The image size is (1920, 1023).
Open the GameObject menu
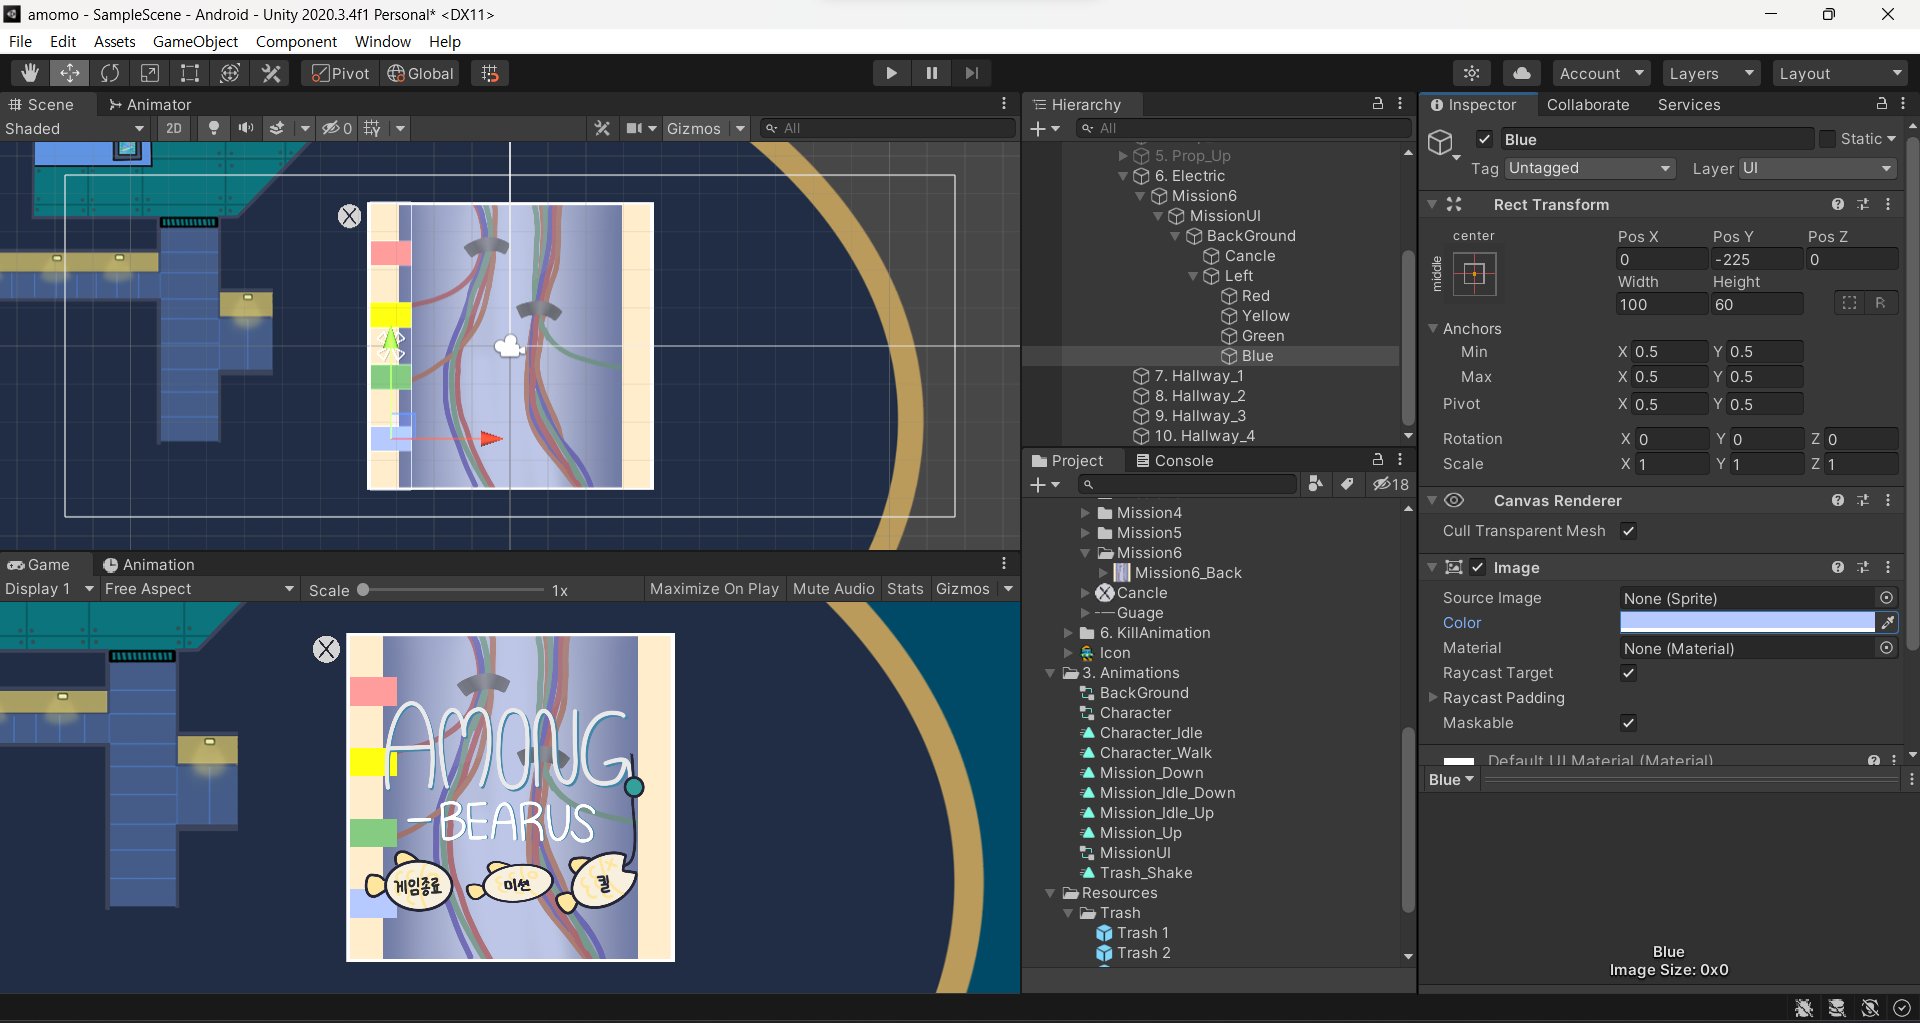[x=195, y=41]
